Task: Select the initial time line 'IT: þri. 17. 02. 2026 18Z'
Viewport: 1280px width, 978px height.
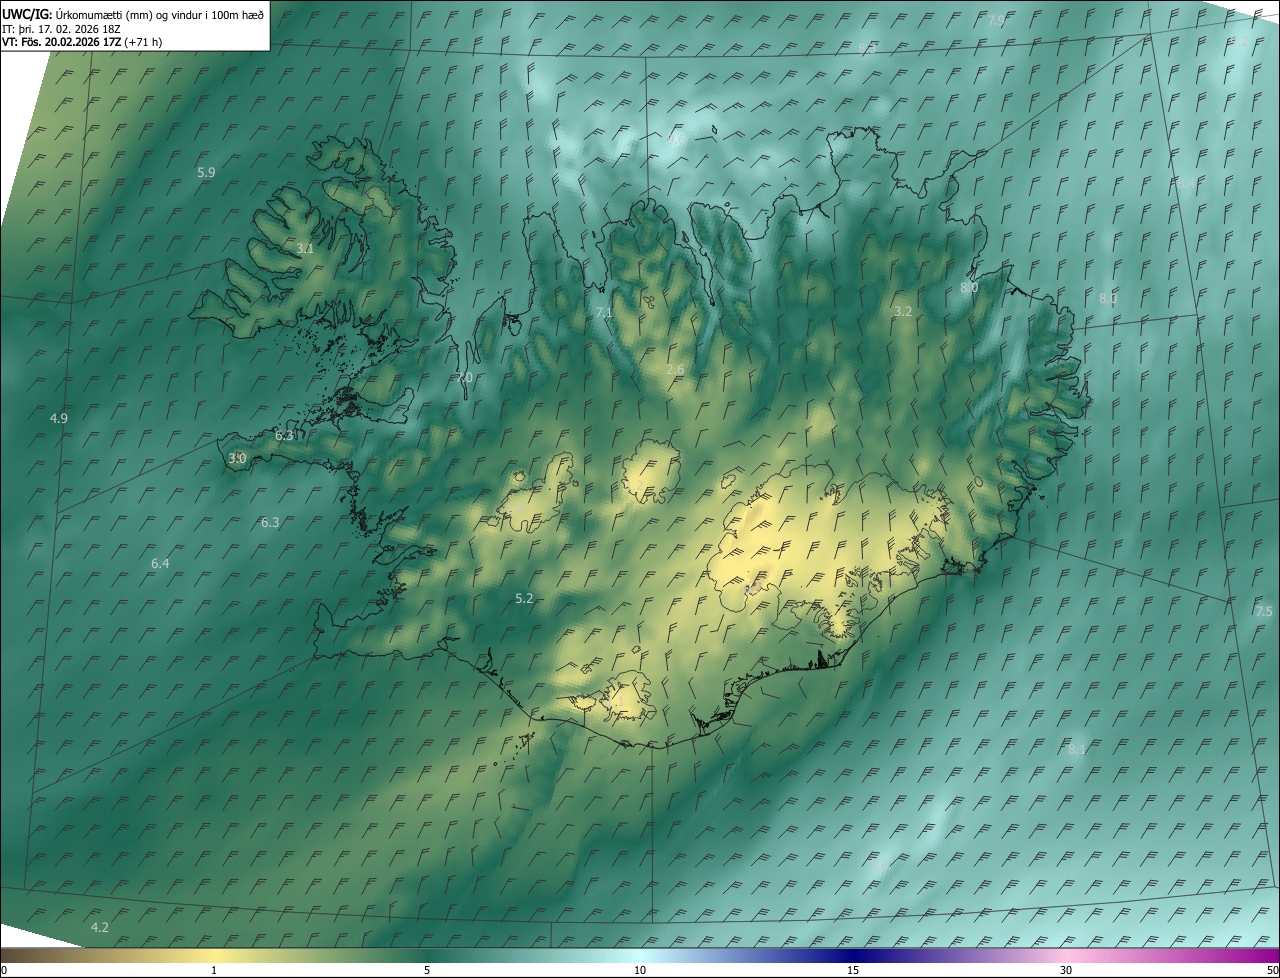Action: coord(62,29)
